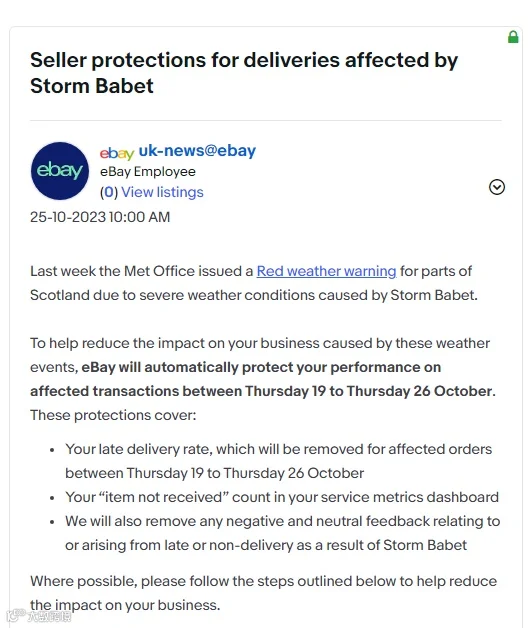
Task: Click the late delivery rate bullet
Action: tap(278, 461)
